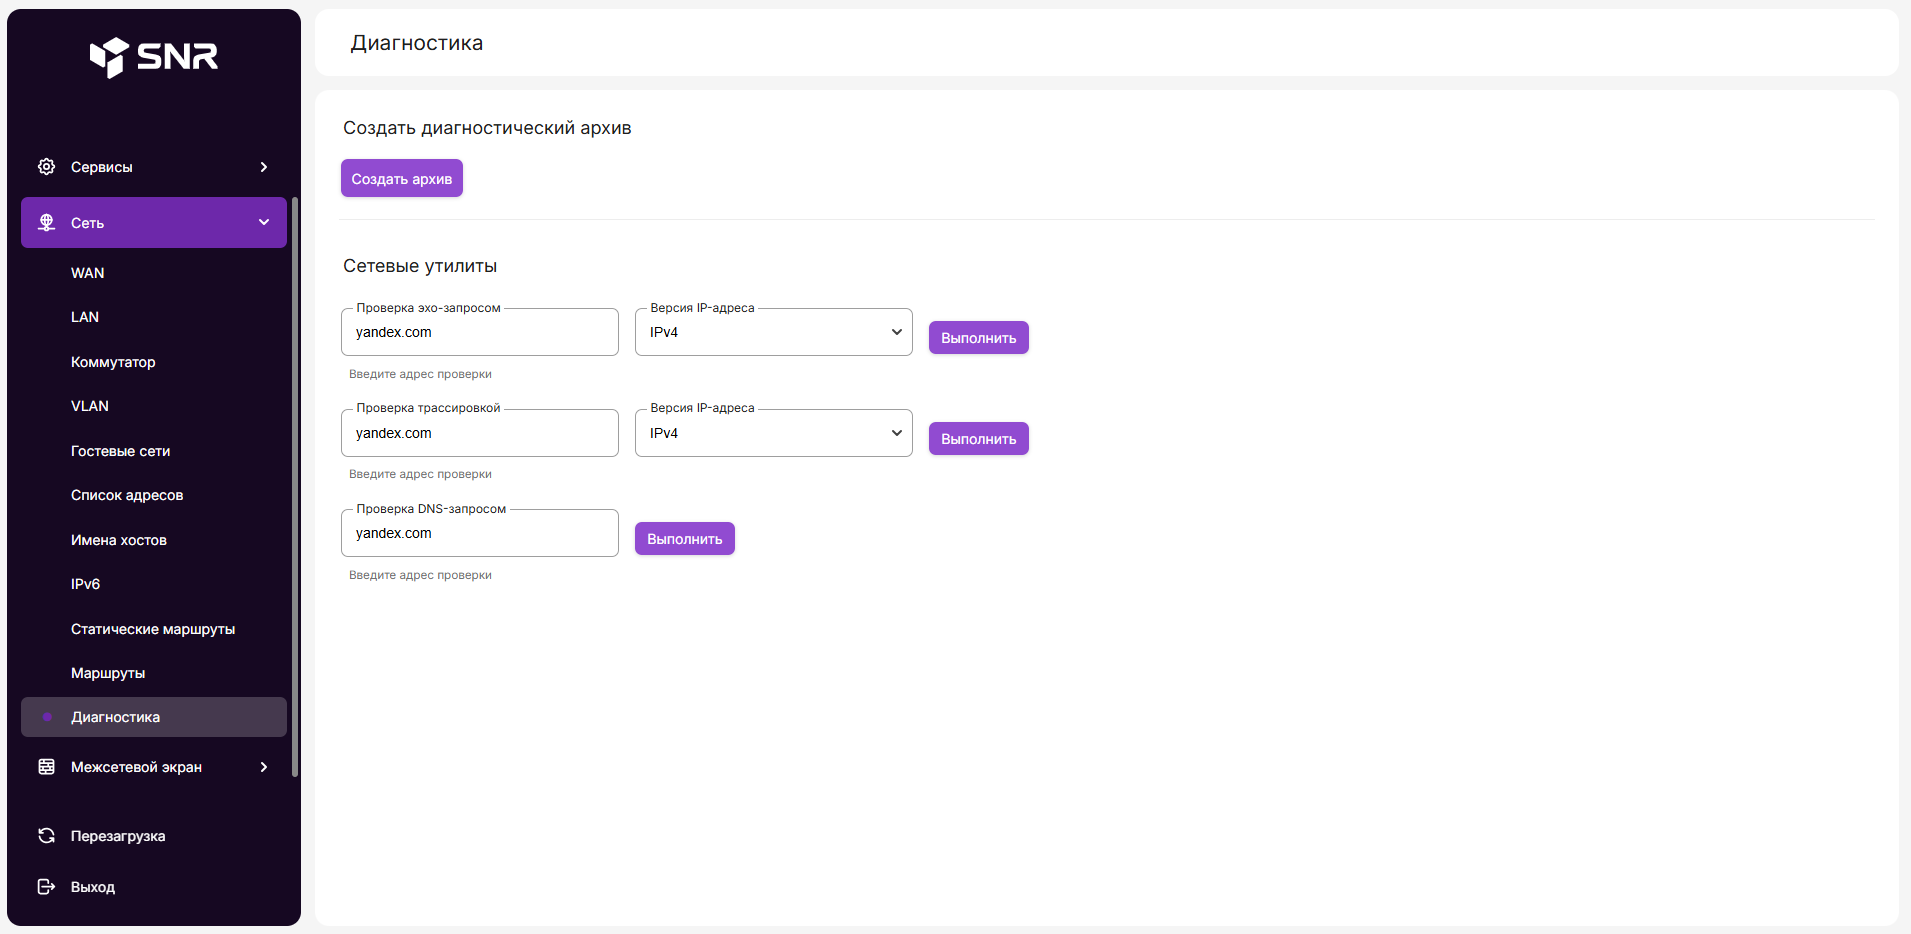Click the globe icon beside Сеть
Image resolution: width=1911 pixels, height=934 pixels.
click(x=46, y=223)
